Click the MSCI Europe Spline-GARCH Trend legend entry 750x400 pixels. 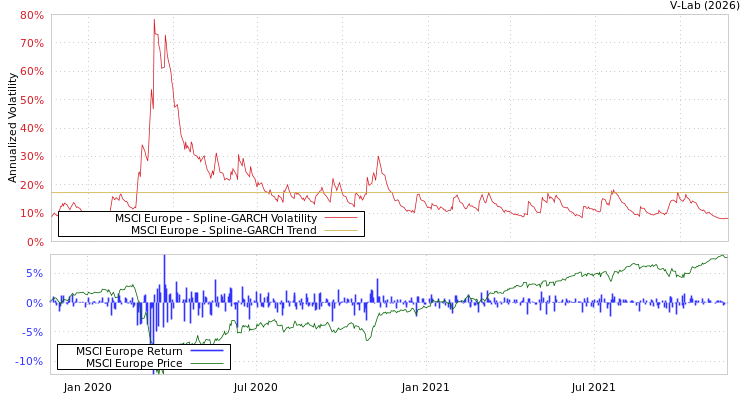click(x=223, y=230)
